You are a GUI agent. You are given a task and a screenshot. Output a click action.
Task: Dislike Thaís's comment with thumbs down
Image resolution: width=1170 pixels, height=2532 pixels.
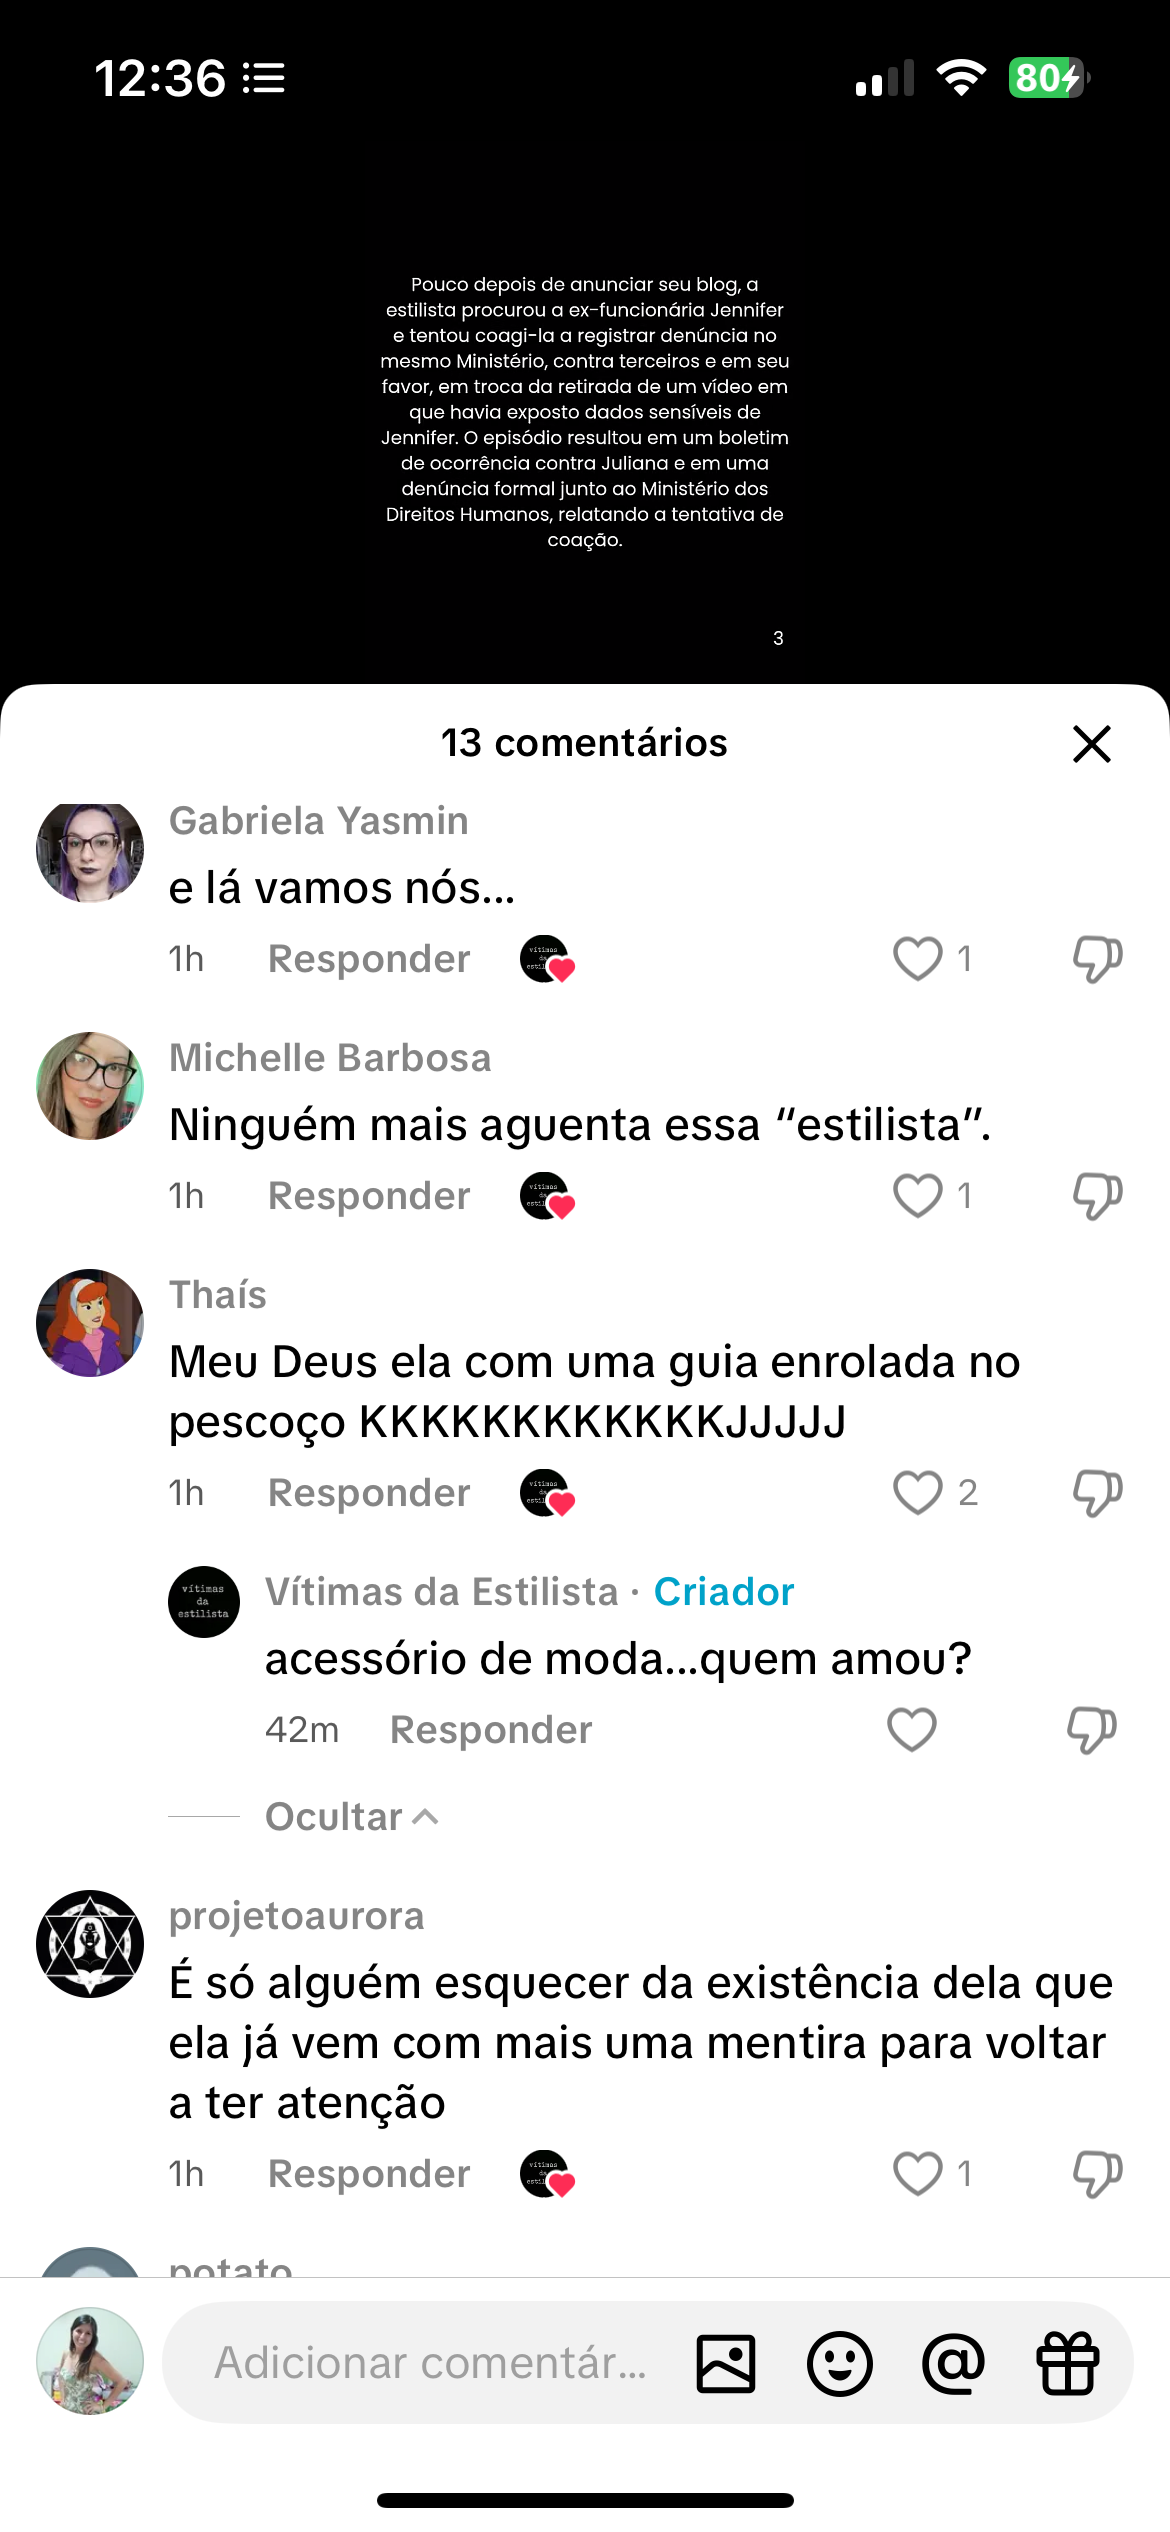click(x=1097, y=1492)
